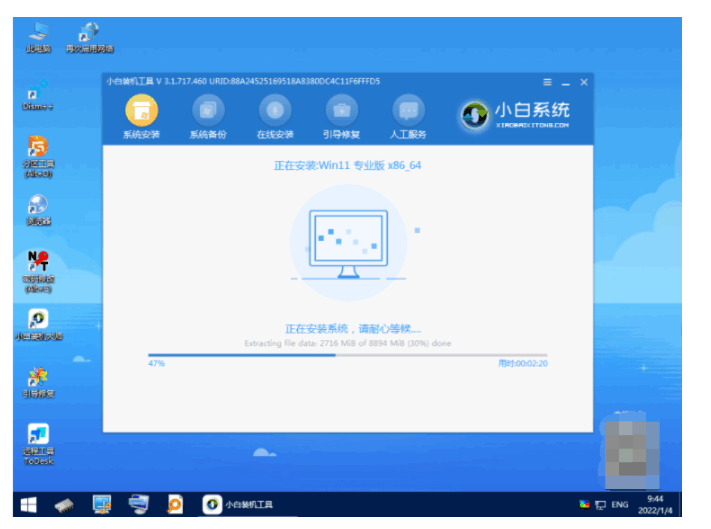The height and width of the screenshot is (529, 711).
Task: Click the 正在安装:Win11 专业版 x86_64 heading
Action: pos(347,165)
